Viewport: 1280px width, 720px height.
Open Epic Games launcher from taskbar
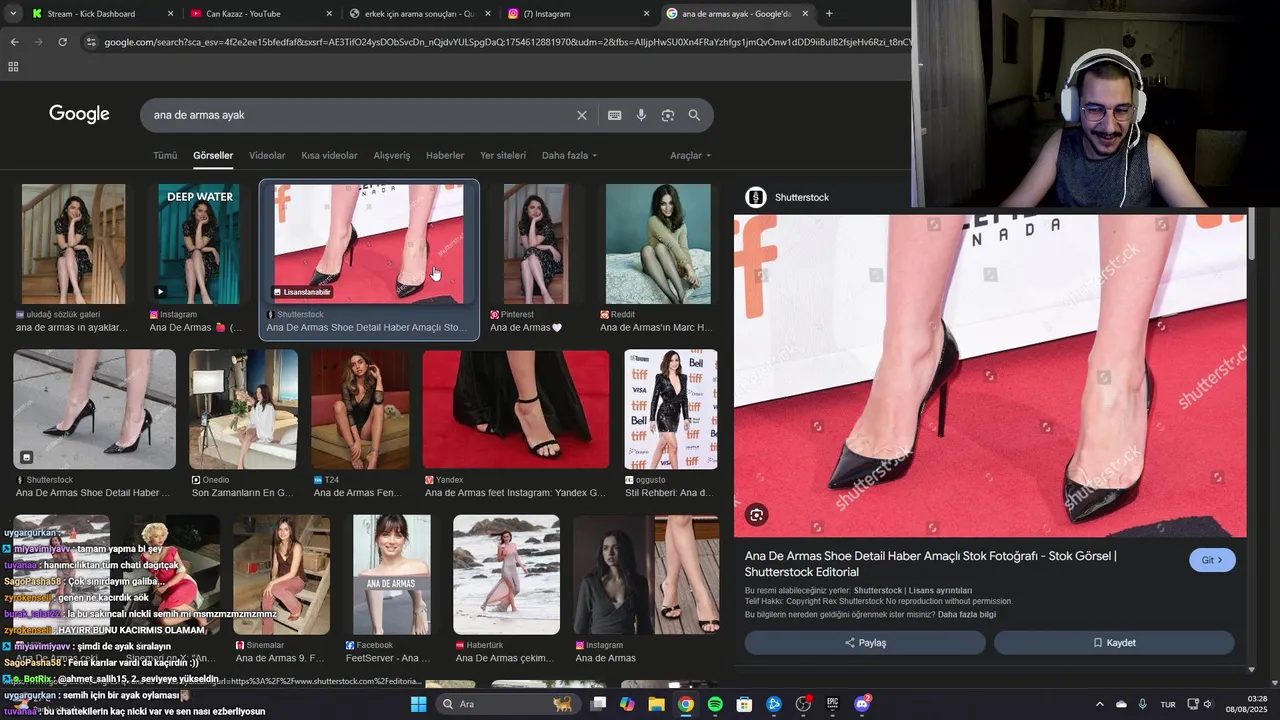click(x=832, y=704)
